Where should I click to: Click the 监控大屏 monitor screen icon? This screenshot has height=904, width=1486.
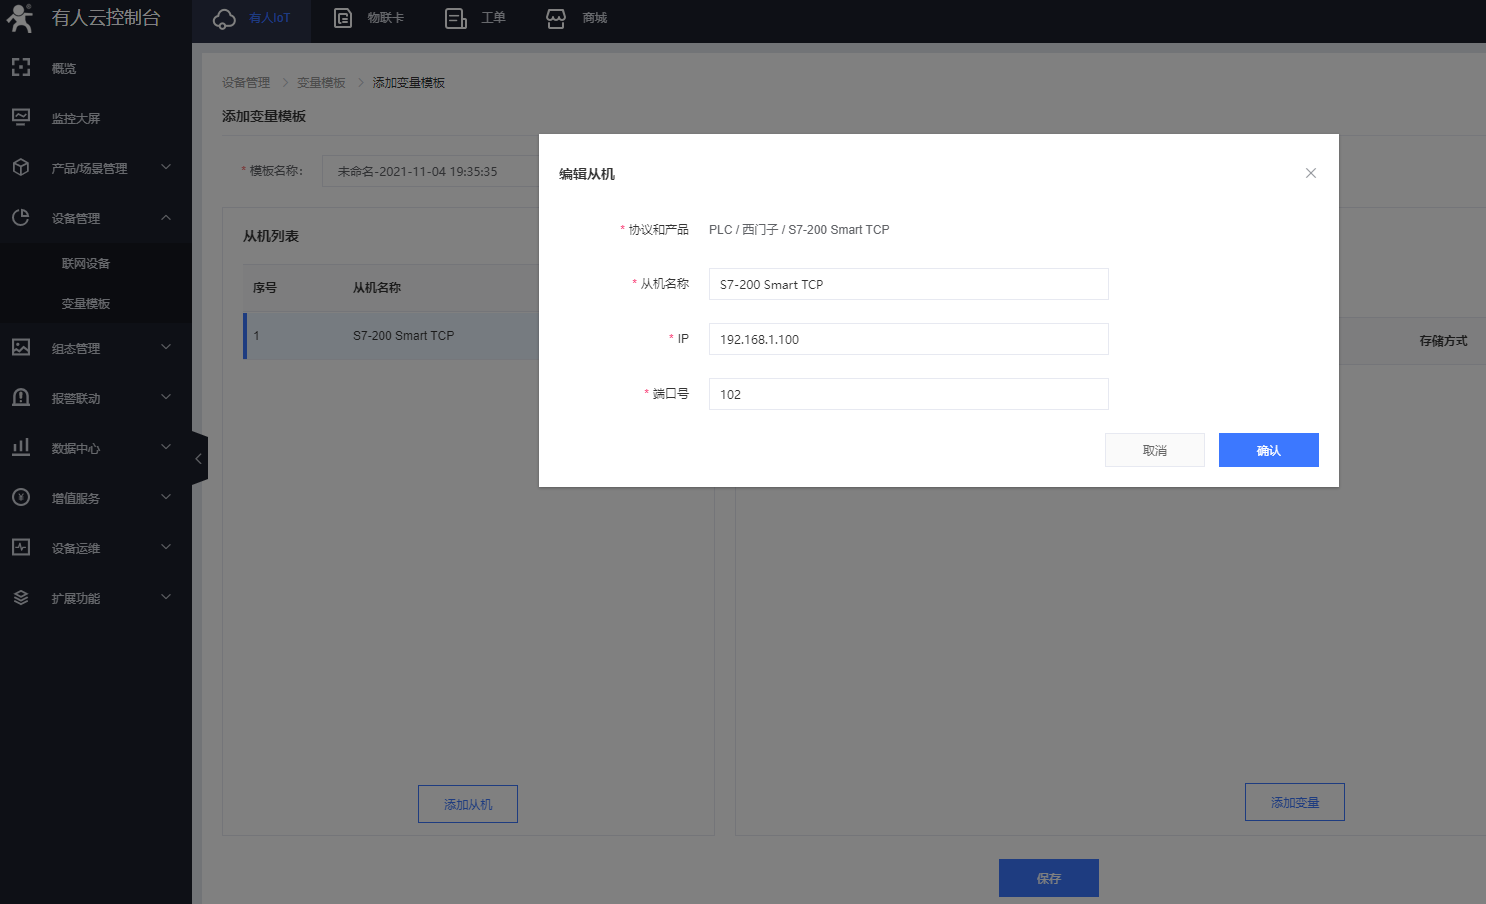21,118
